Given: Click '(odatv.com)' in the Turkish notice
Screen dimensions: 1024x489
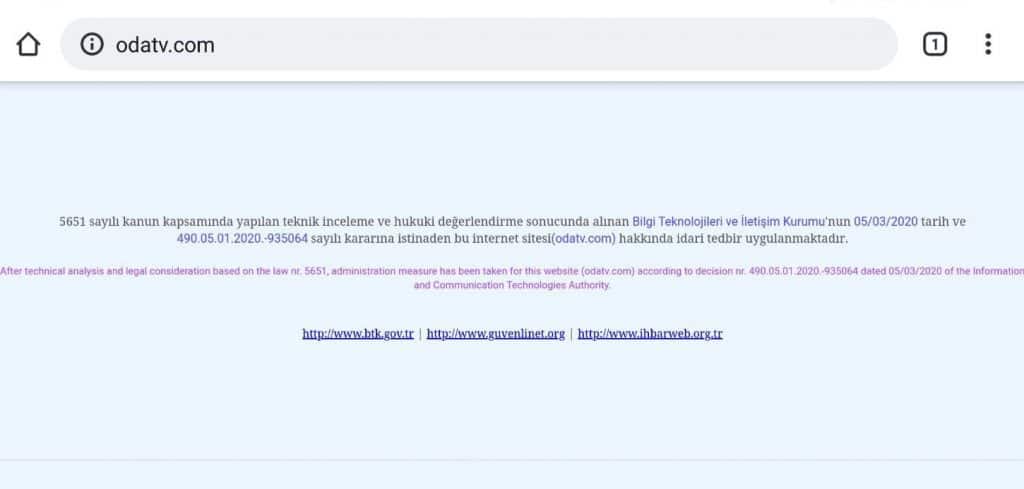Looking at the screenshot, I should tap(583, 238).
